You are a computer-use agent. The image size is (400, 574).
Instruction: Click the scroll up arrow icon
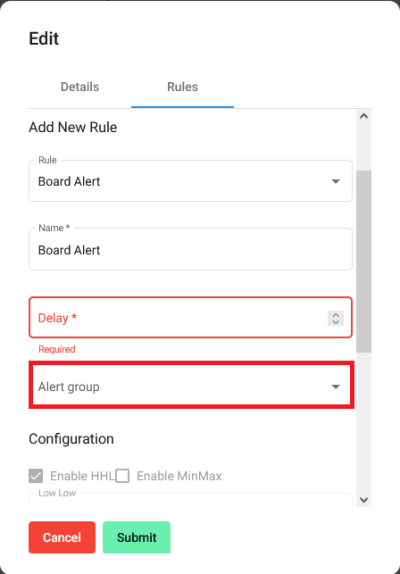coord(363,116)
